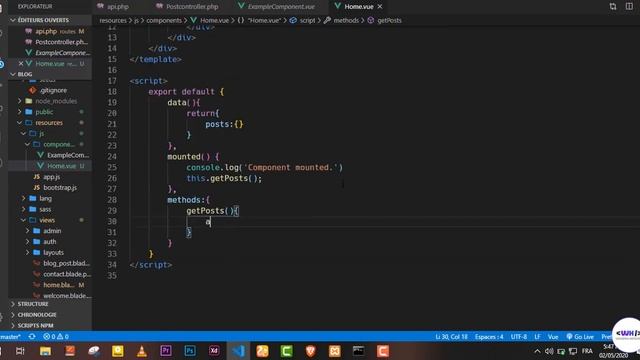Expand the sass folder
This screenshot has height=360, width=640.
pos(45,209)
